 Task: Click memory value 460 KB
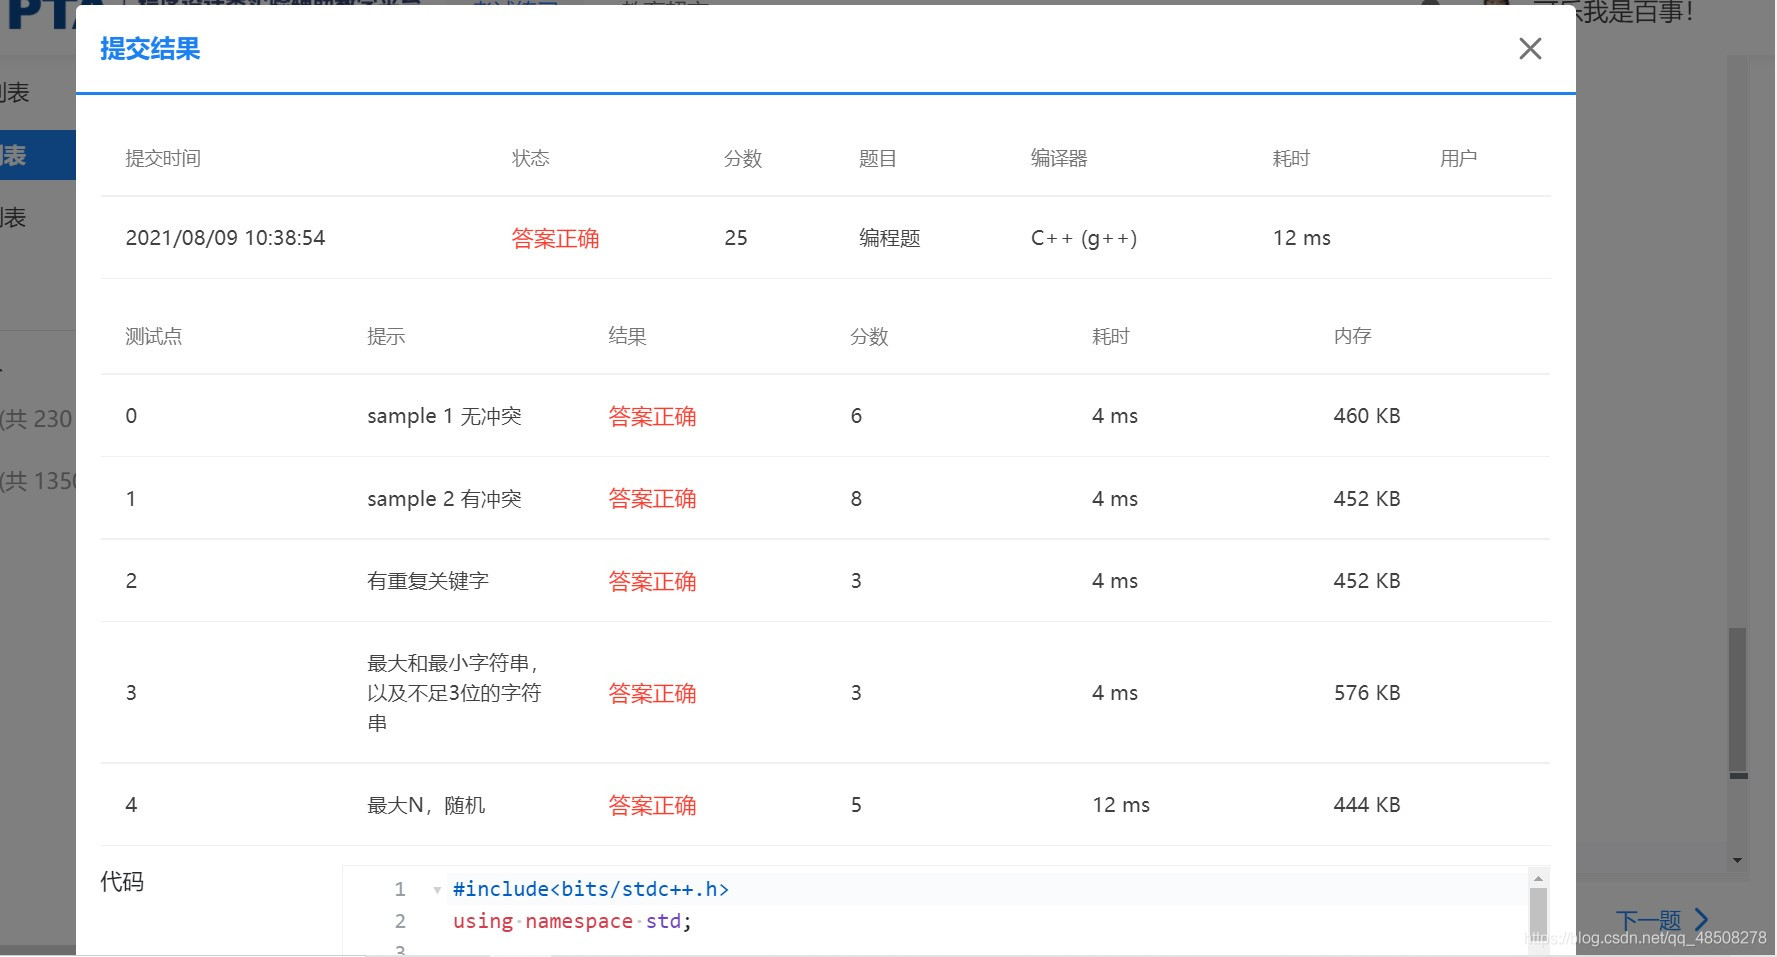[x=1367, y=416]
